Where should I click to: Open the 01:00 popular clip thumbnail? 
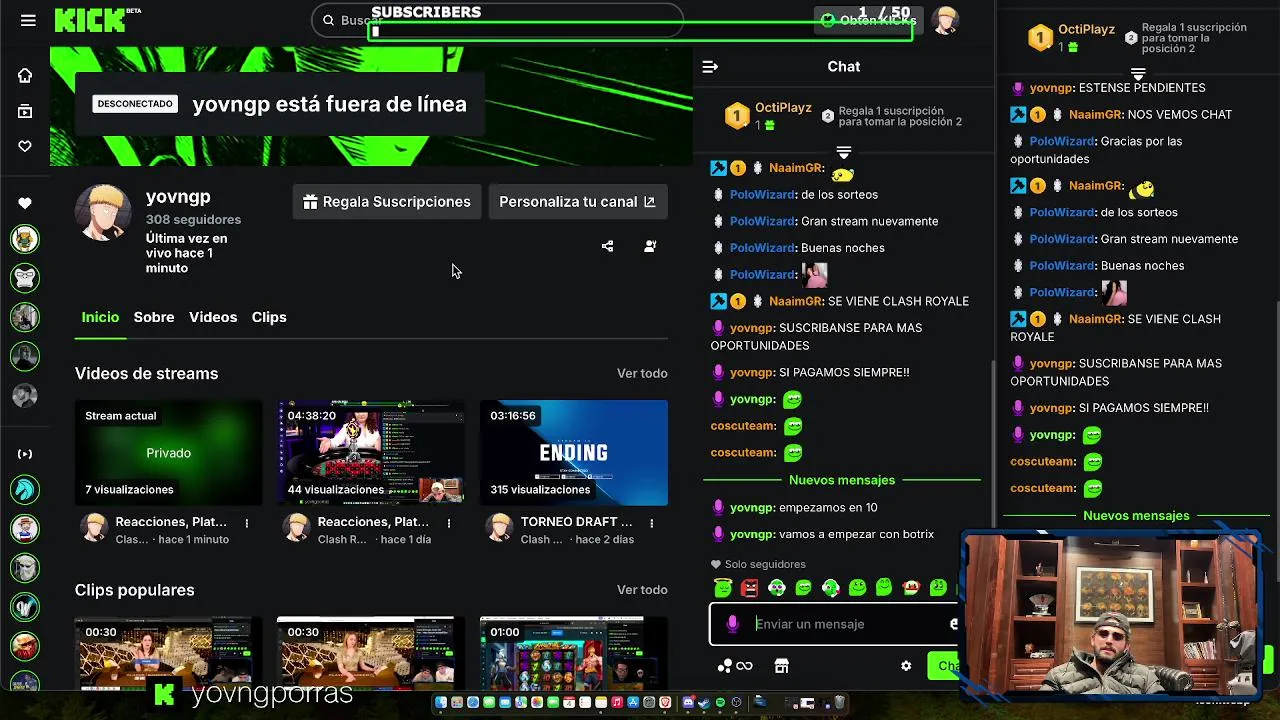[x=574, y=654]
